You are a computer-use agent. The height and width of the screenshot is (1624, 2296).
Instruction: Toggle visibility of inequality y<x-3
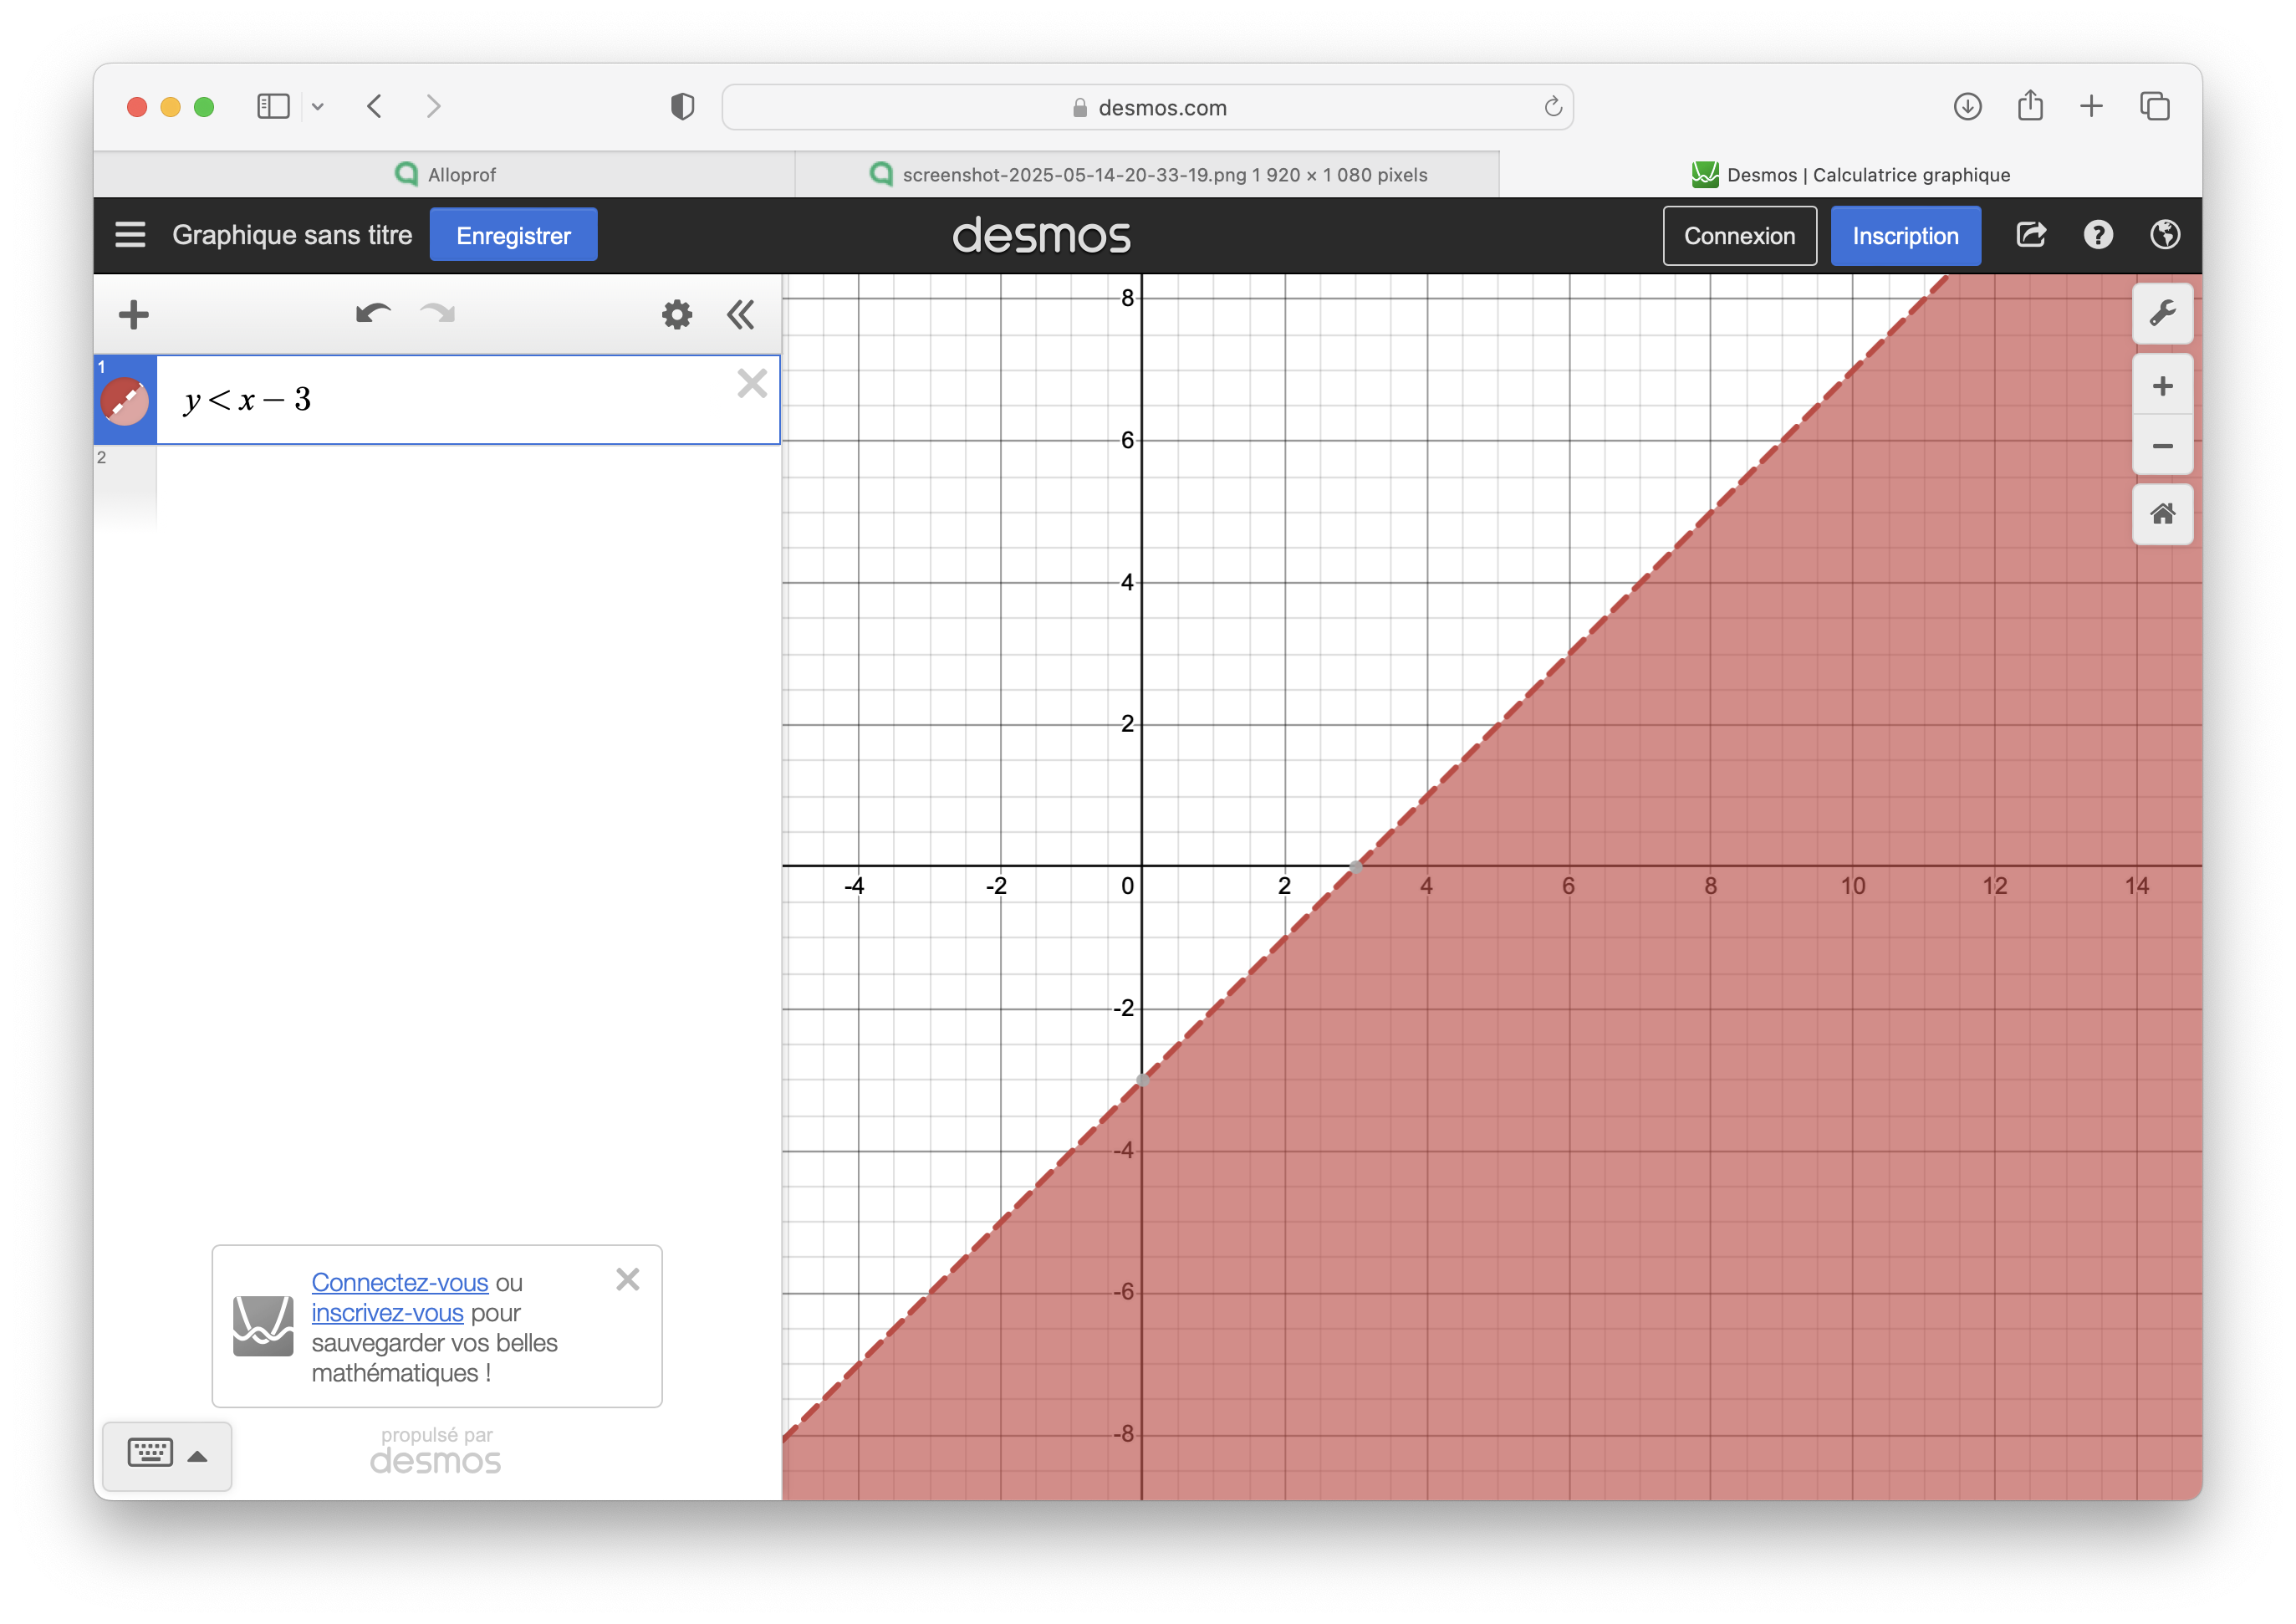point(125,401)
